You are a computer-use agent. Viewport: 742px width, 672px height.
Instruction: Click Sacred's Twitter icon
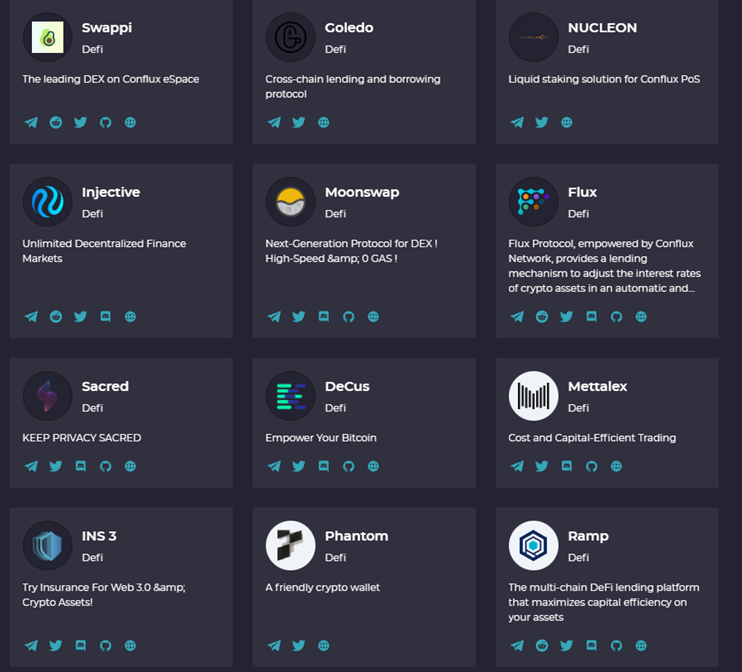[x=56, y=466]
